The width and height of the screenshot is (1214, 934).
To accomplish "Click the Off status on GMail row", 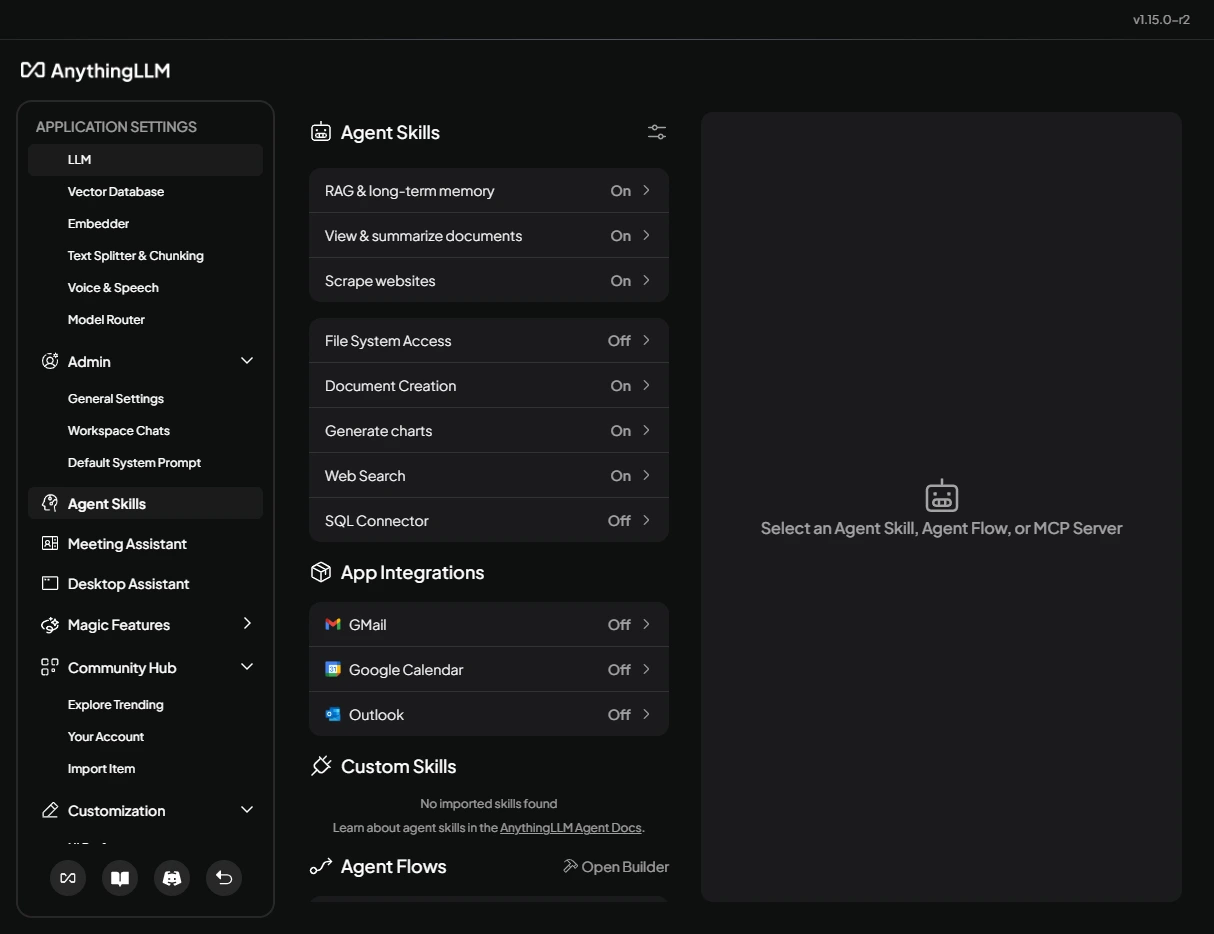I will [619, 625].
